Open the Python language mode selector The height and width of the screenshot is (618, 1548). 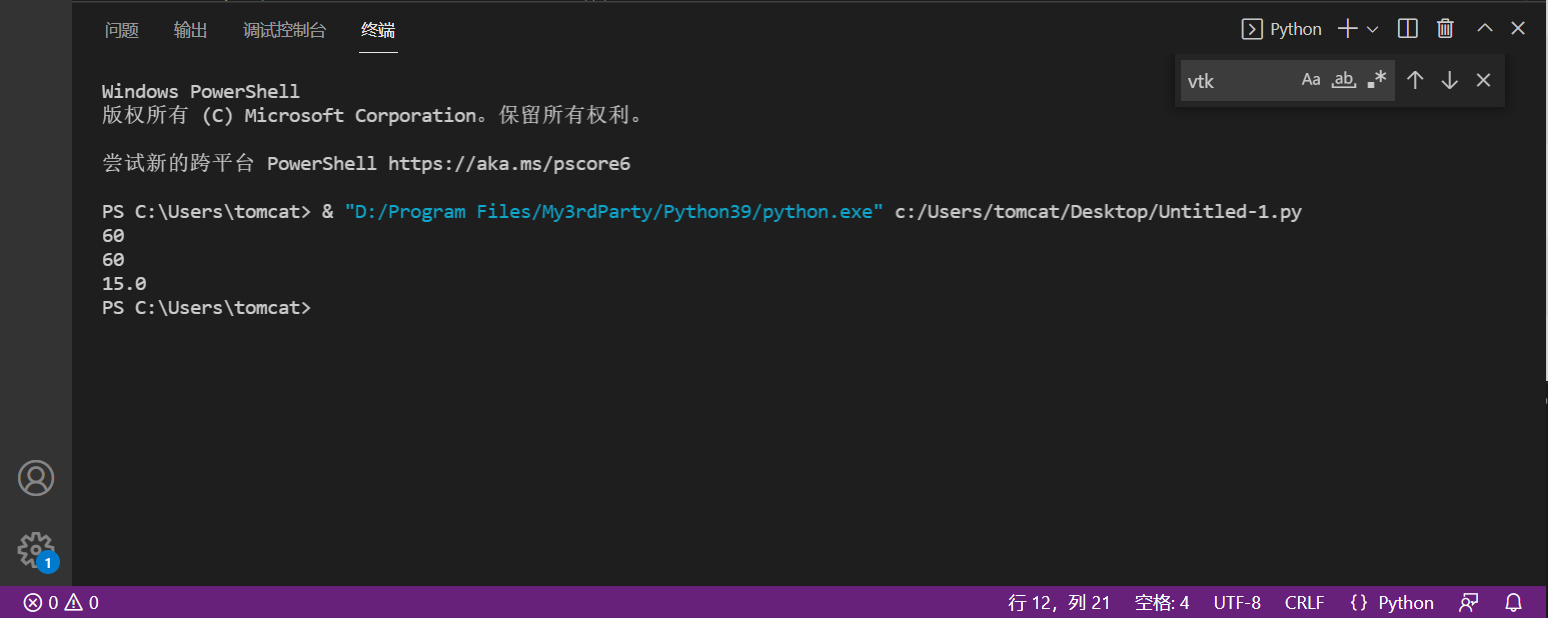pyautogui.click(x=1391, y=602)
